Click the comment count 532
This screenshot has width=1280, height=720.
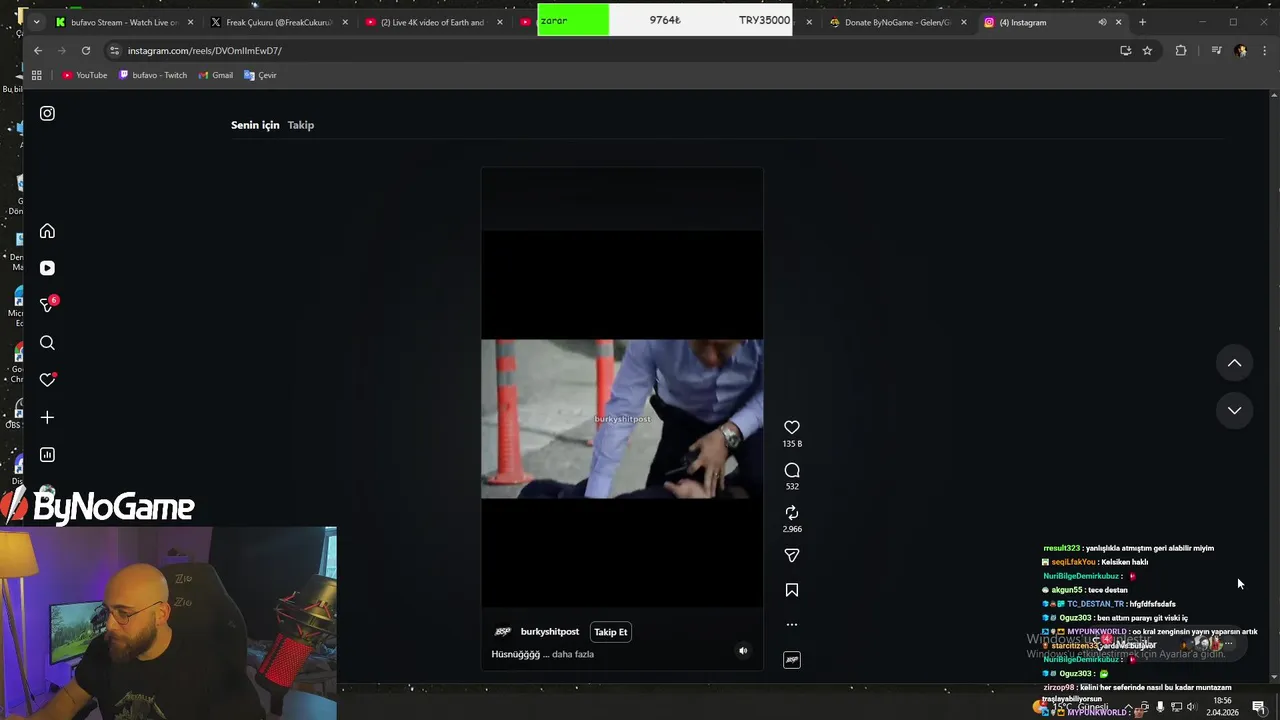pyautogui.click(x=792, y=487)
